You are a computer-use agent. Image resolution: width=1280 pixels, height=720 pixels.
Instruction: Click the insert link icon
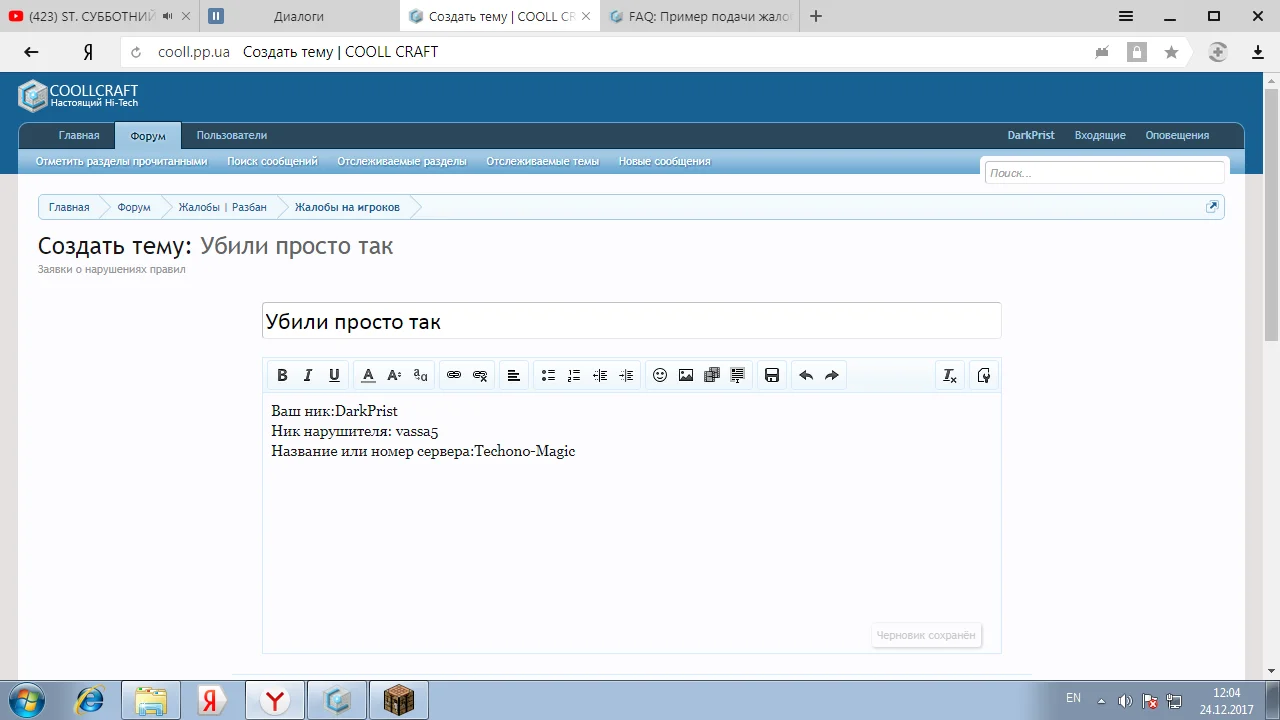pyautogui.click(x=454, y=375)
